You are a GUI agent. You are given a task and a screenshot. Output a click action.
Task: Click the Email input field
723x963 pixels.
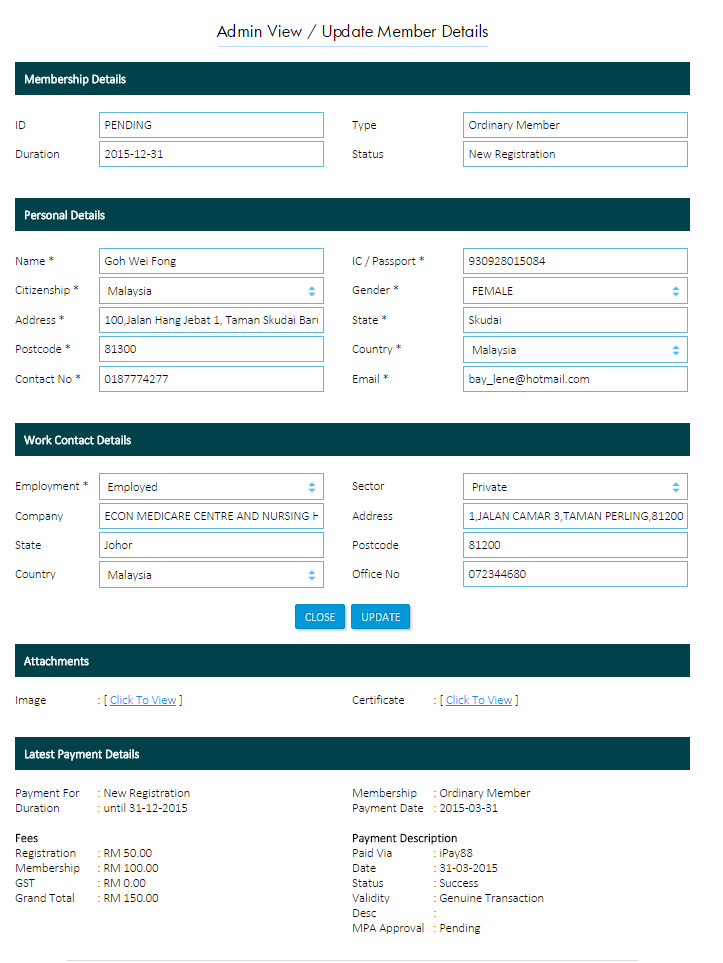click(575, 379)
